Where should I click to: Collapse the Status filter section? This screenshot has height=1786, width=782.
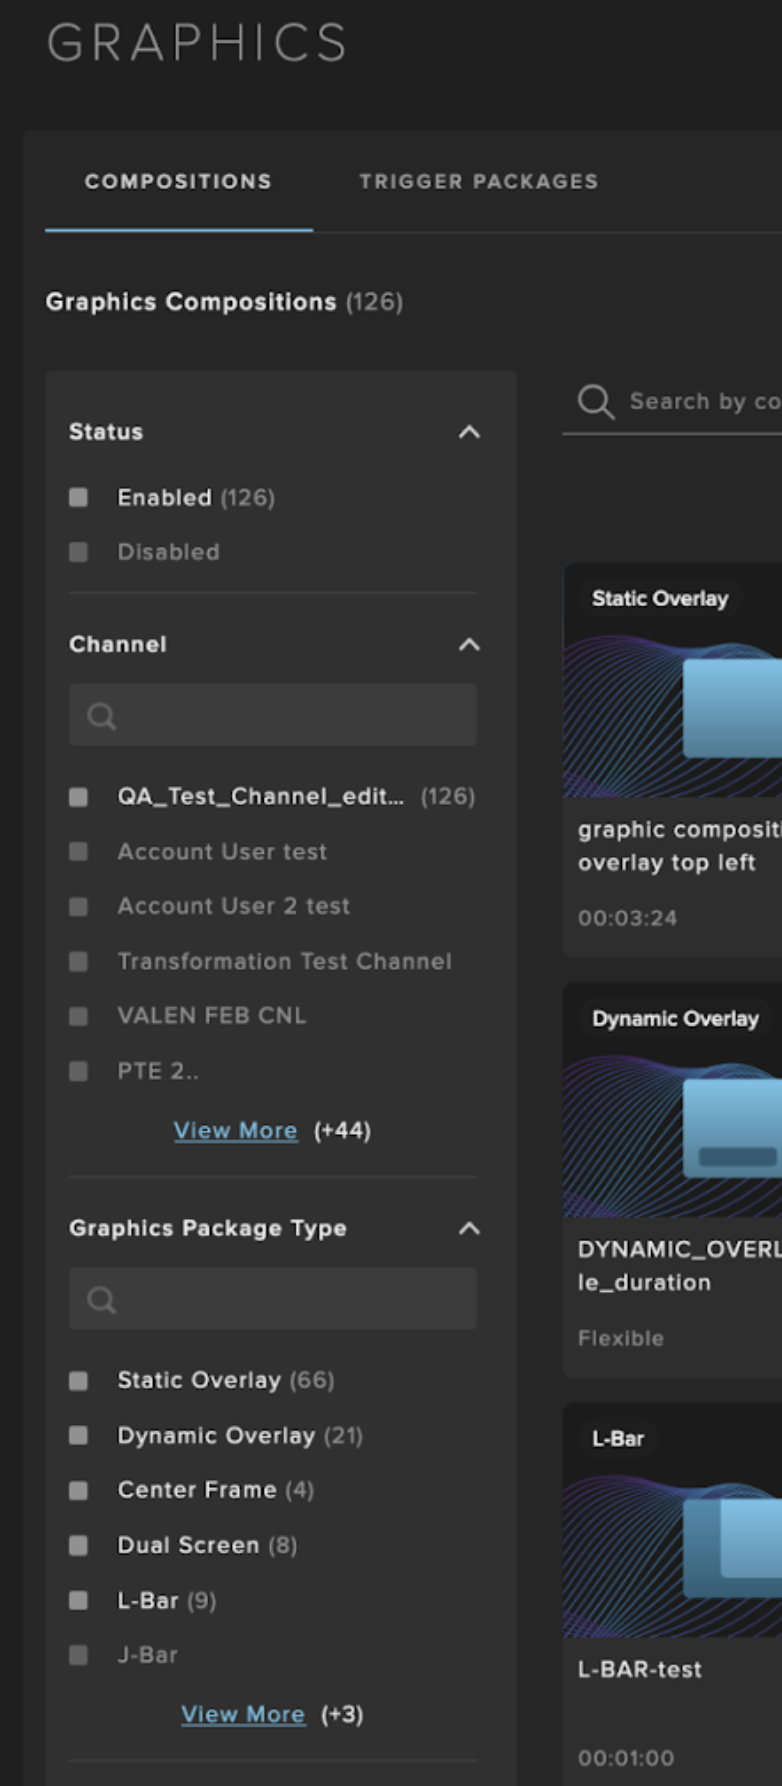coord(469,432)
